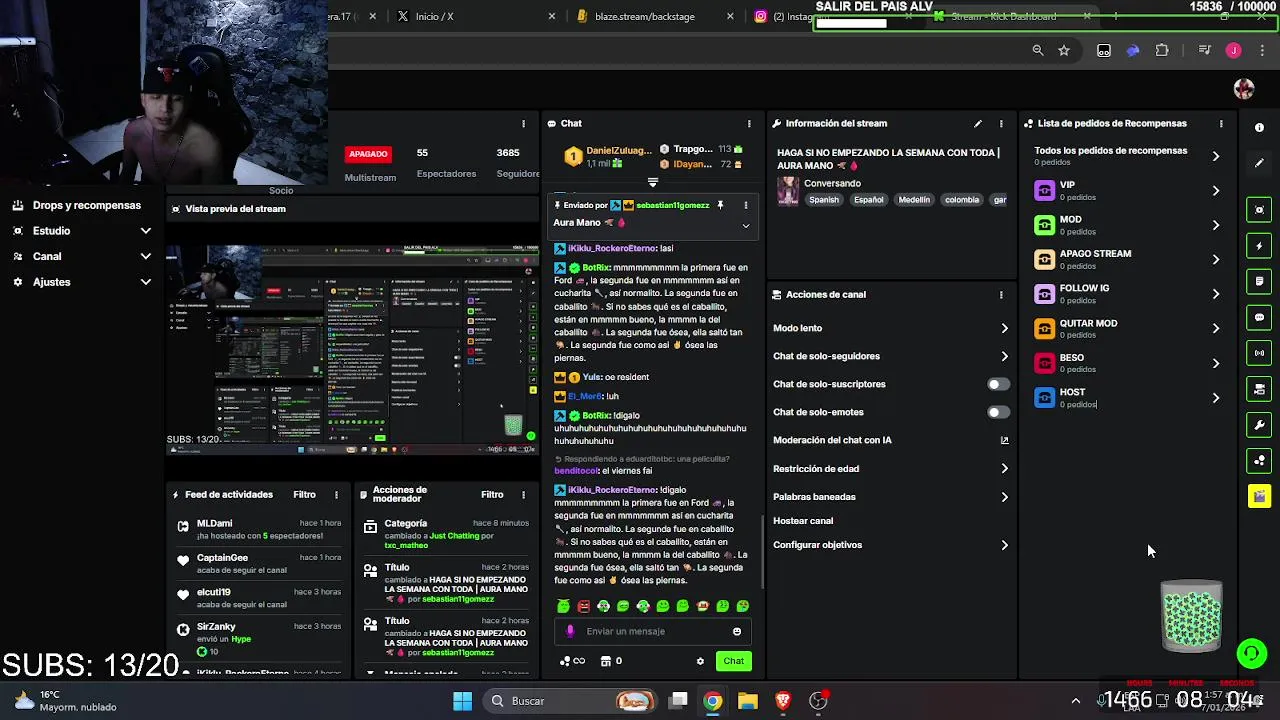Toggle channel actions icon in right sidebar
The height and width of the screenshot is (720, 1280).
coord(1259,389)
